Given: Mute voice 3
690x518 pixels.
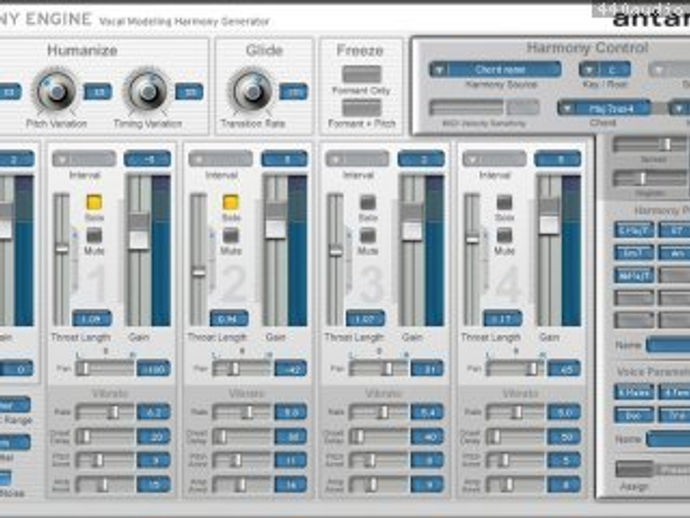Looking at the screenshot, I should [x=367, y=235].
